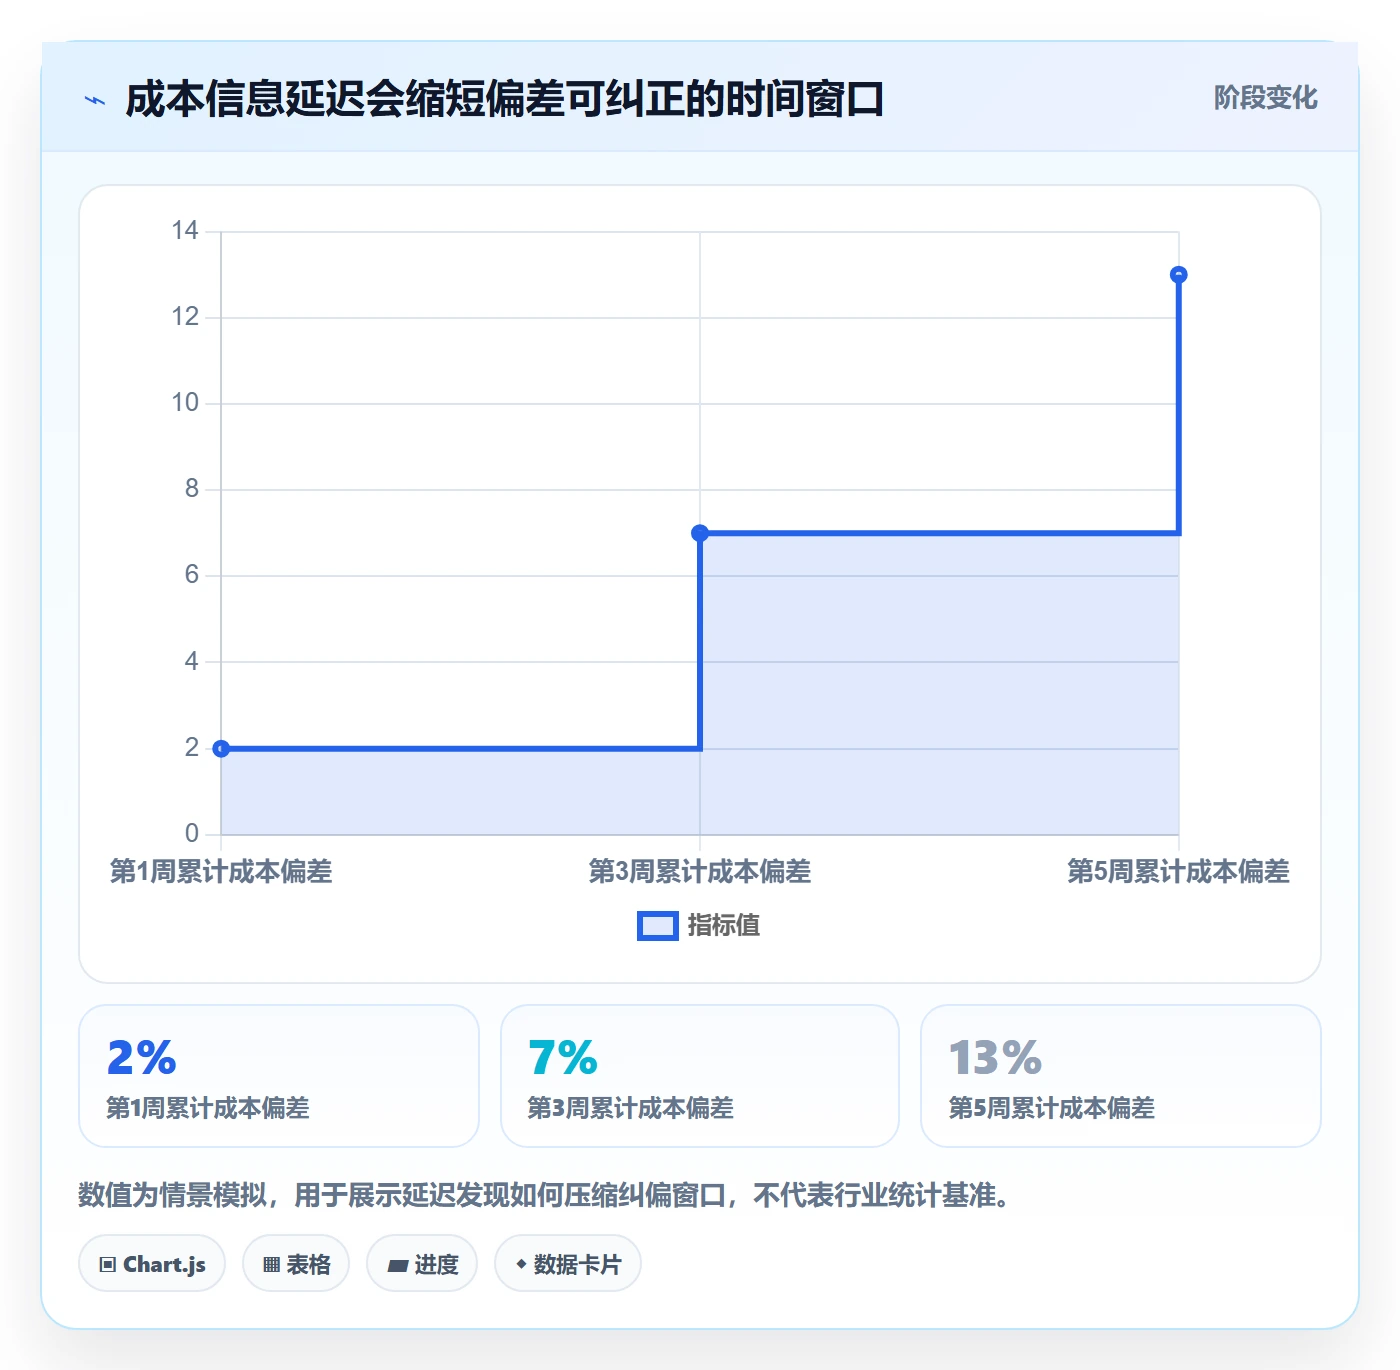Click the y-axis tick label 8
Viewport: 1400px width, 1370px height.
click(x=192, y=489)
